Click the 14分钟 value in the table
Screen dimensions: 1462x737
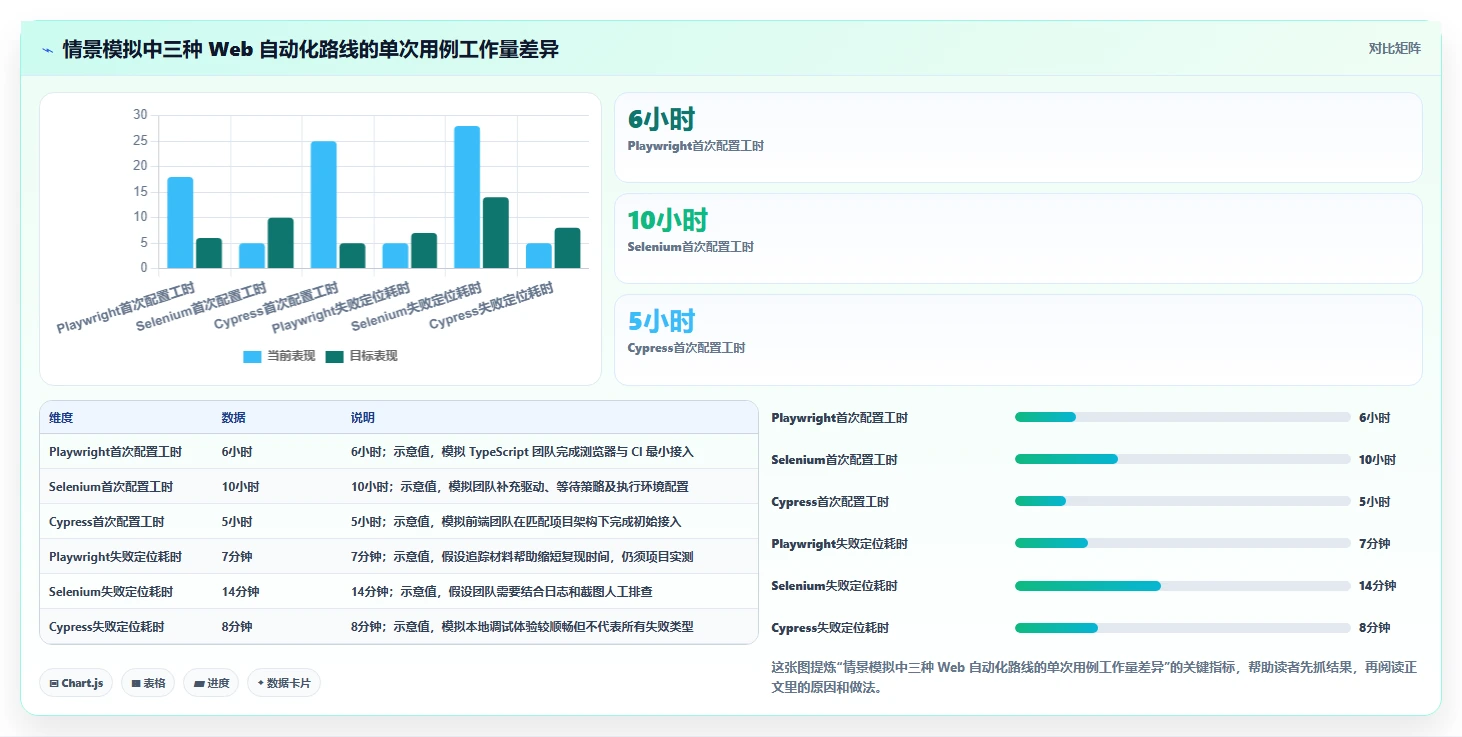[240, 592]
